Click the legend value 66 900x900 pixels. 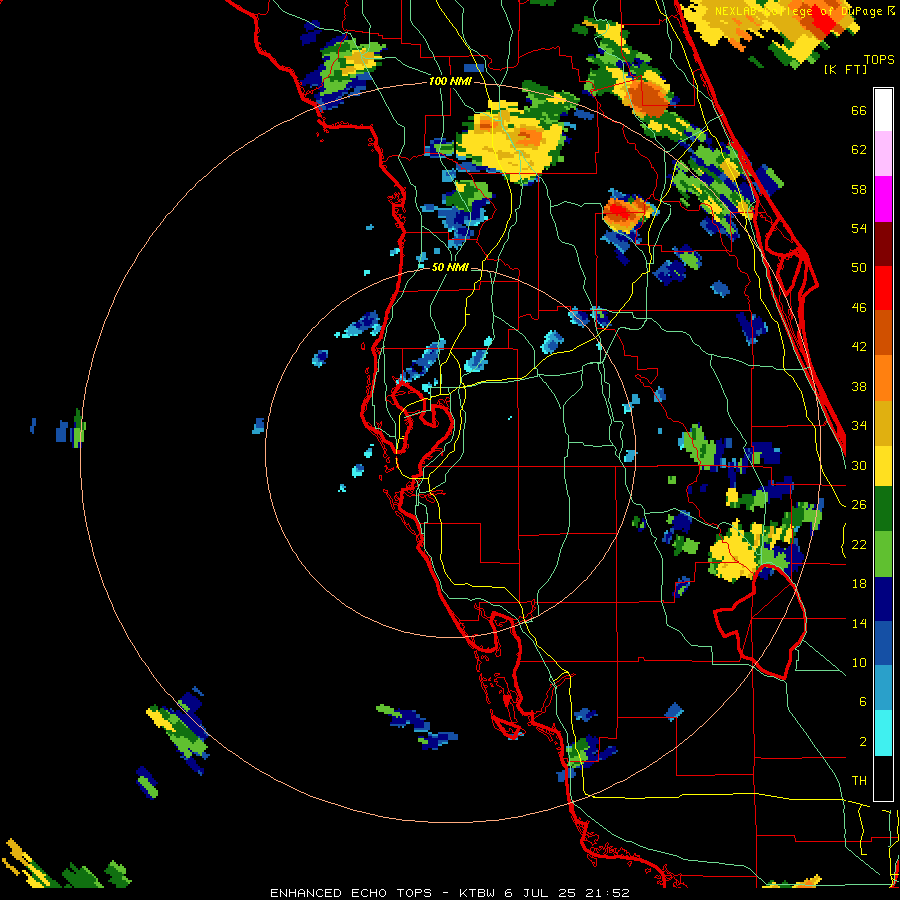pos(859,111)
